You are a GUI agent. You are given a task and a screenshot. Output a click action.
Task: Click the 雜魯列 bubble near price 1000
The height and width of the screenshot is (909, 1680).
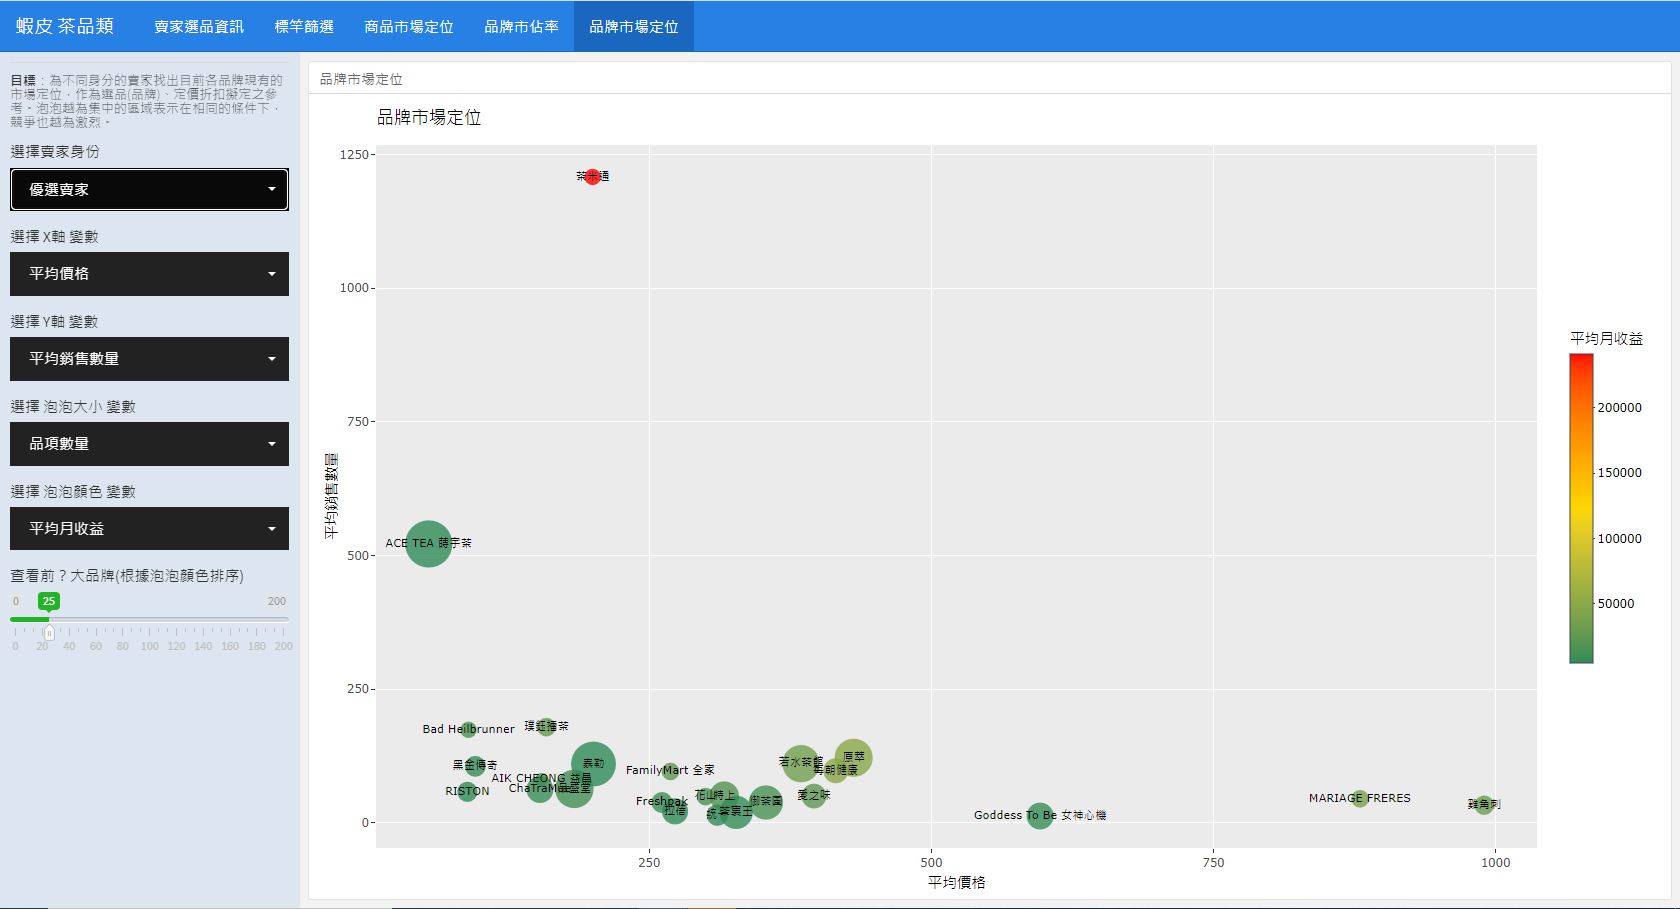pos(1484,804)
